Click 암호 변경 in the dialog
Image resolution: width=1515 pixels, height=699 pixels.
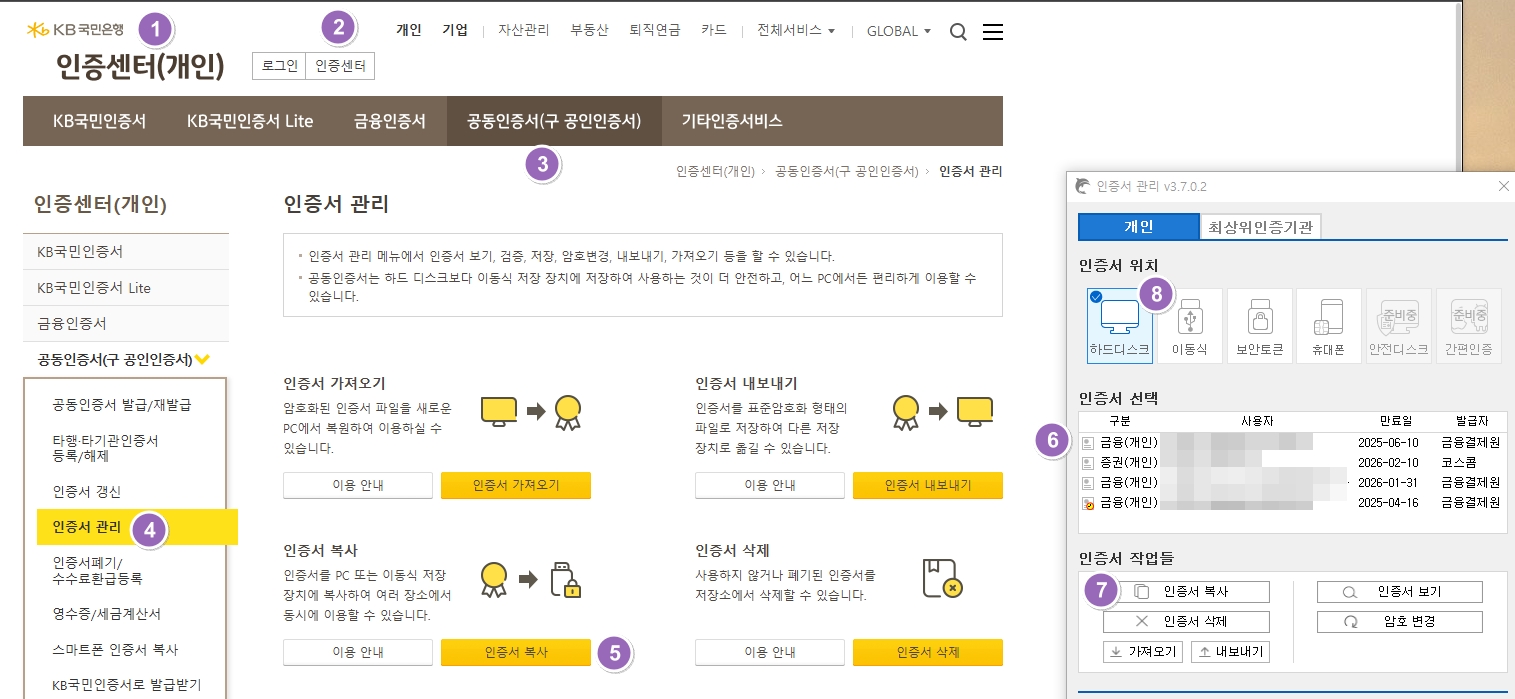click(1400, 622)
